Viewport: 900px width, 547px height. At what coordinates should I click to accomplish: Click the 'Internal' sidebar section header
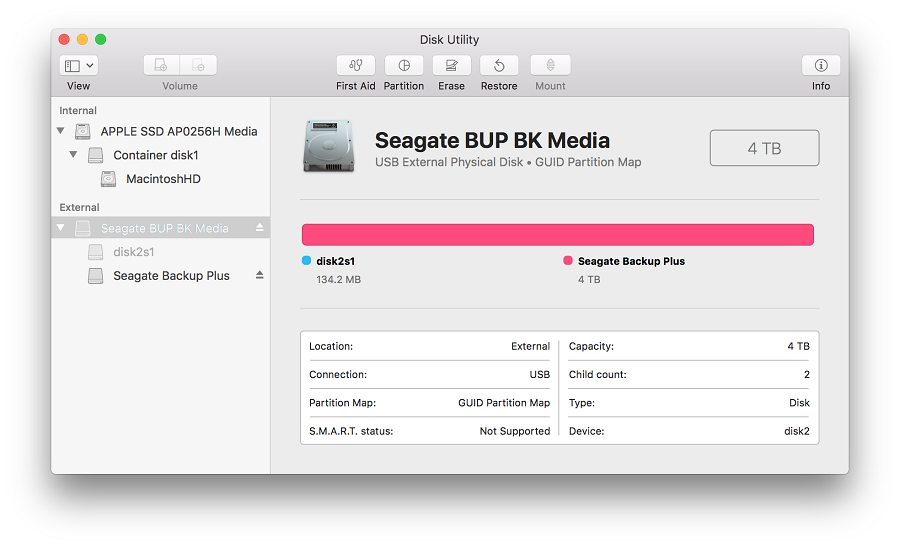(x=78, y=111)
